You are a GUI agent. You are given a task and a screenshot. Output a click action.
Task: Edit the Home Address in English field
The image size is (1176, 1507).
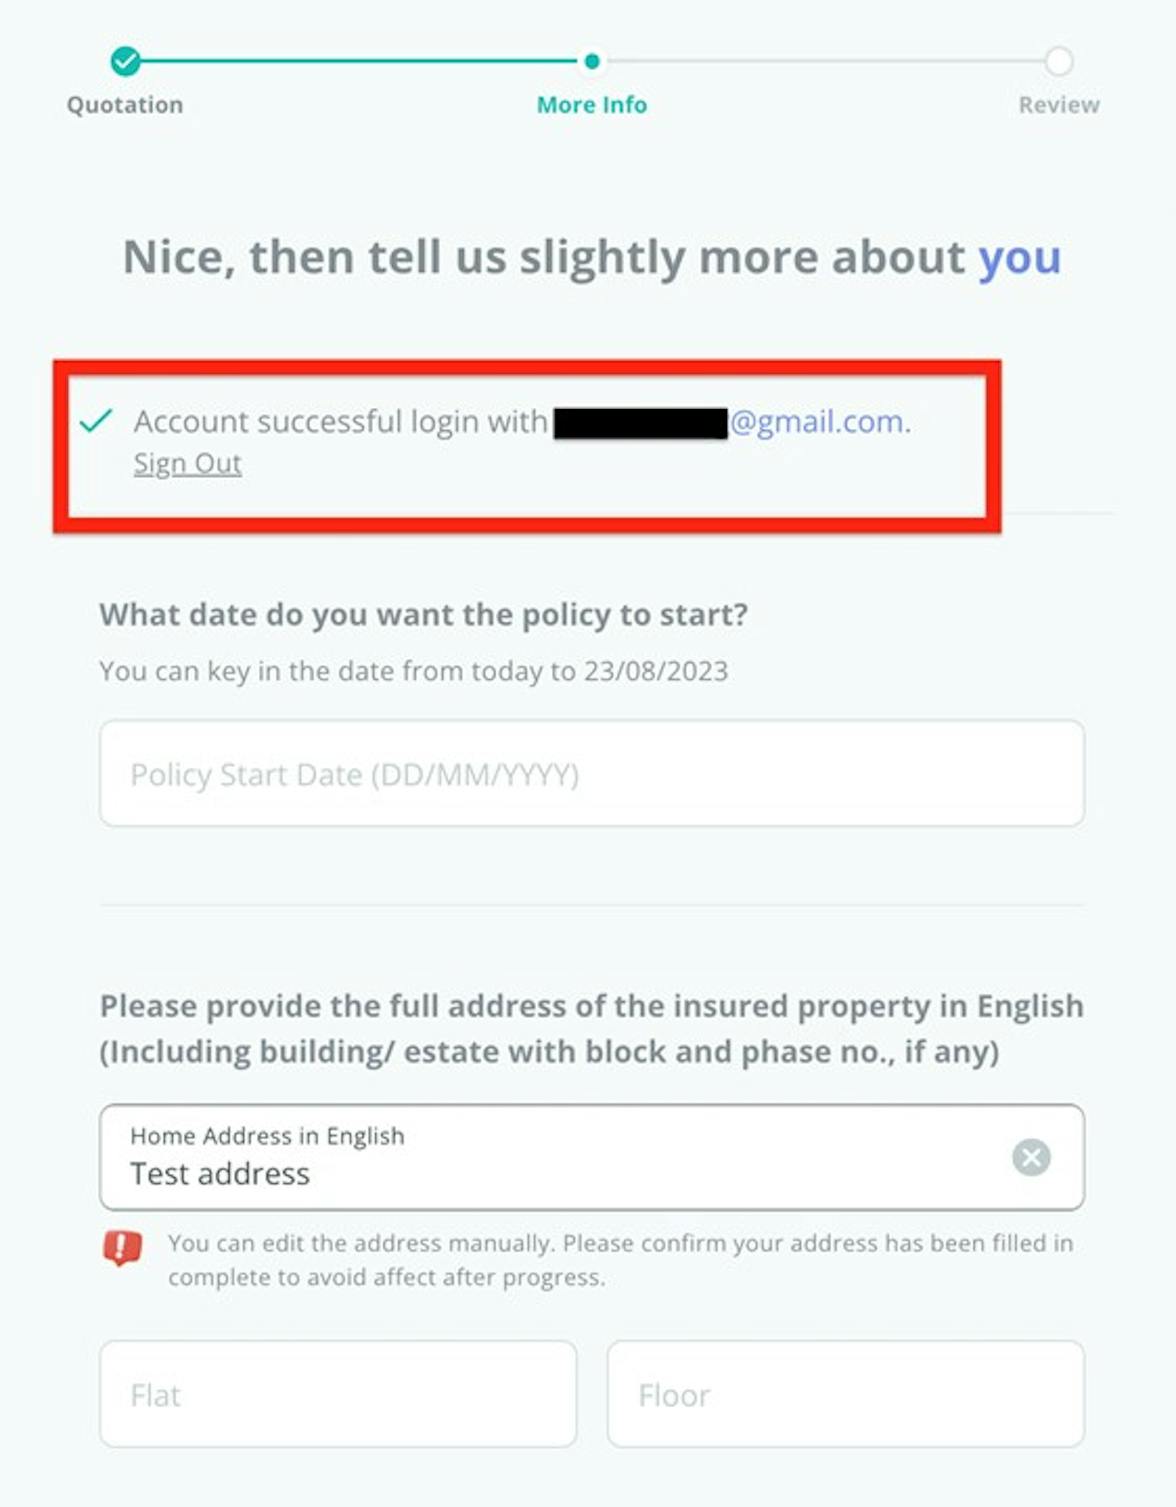(x=592, y=1157)
